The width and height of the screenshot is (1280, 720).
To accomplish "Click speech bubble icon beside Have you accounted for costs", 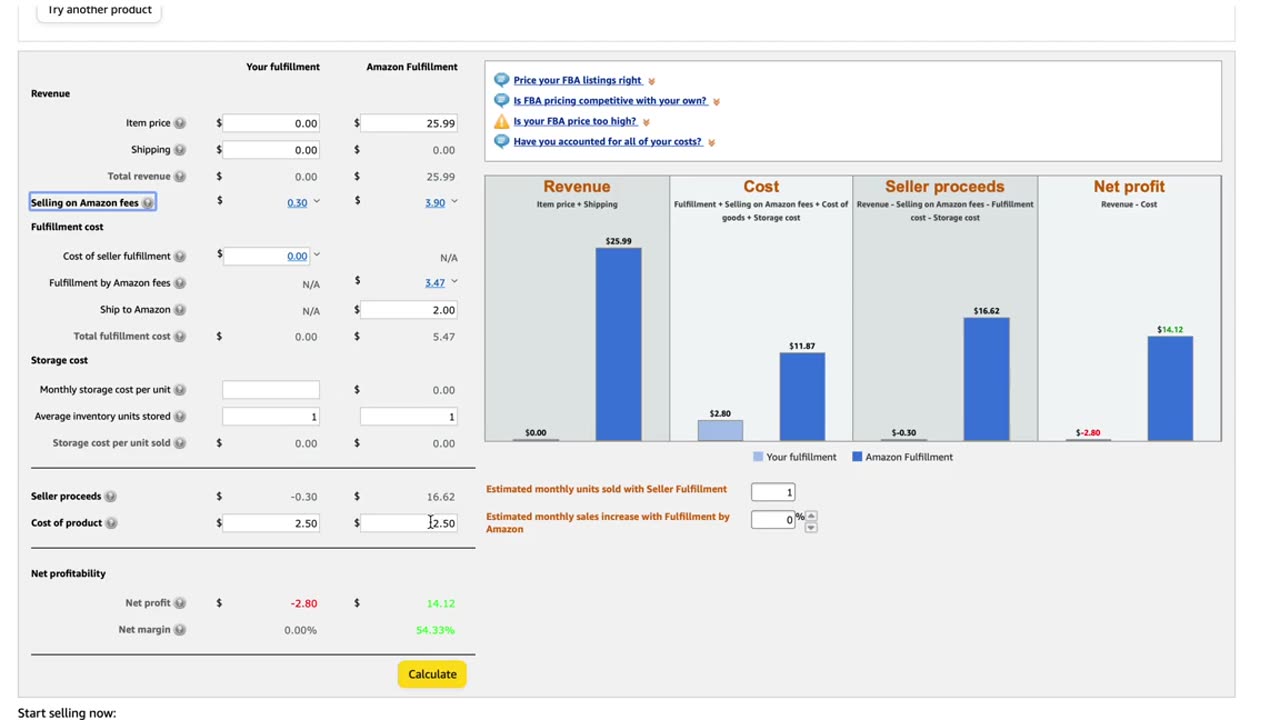I will (502, 141).
